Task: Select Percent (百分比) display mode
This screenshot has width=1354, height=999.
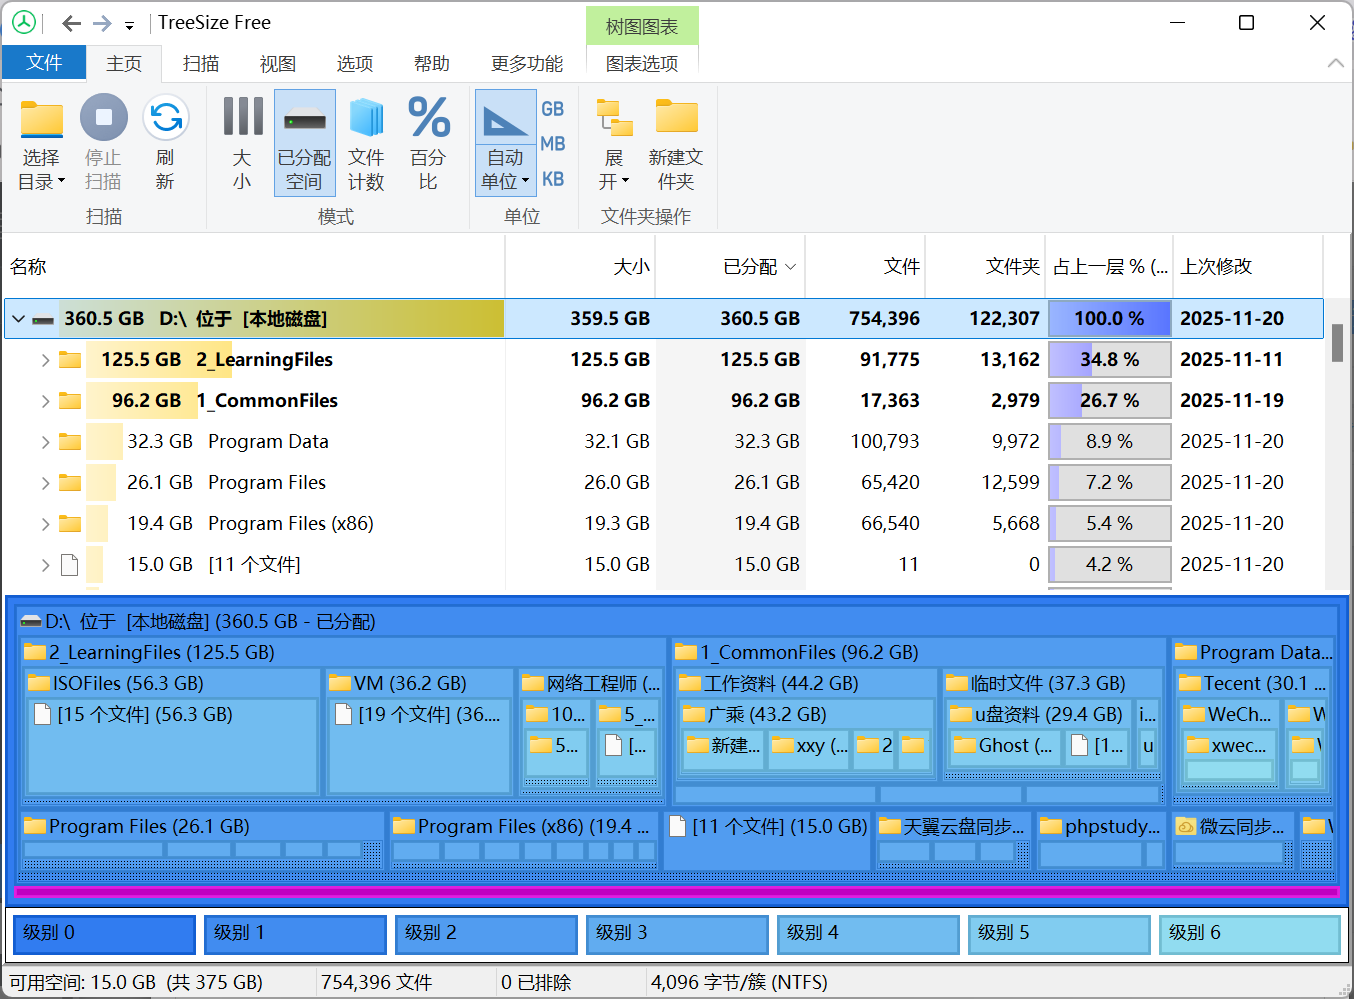Action: click(x=428, y=120)
